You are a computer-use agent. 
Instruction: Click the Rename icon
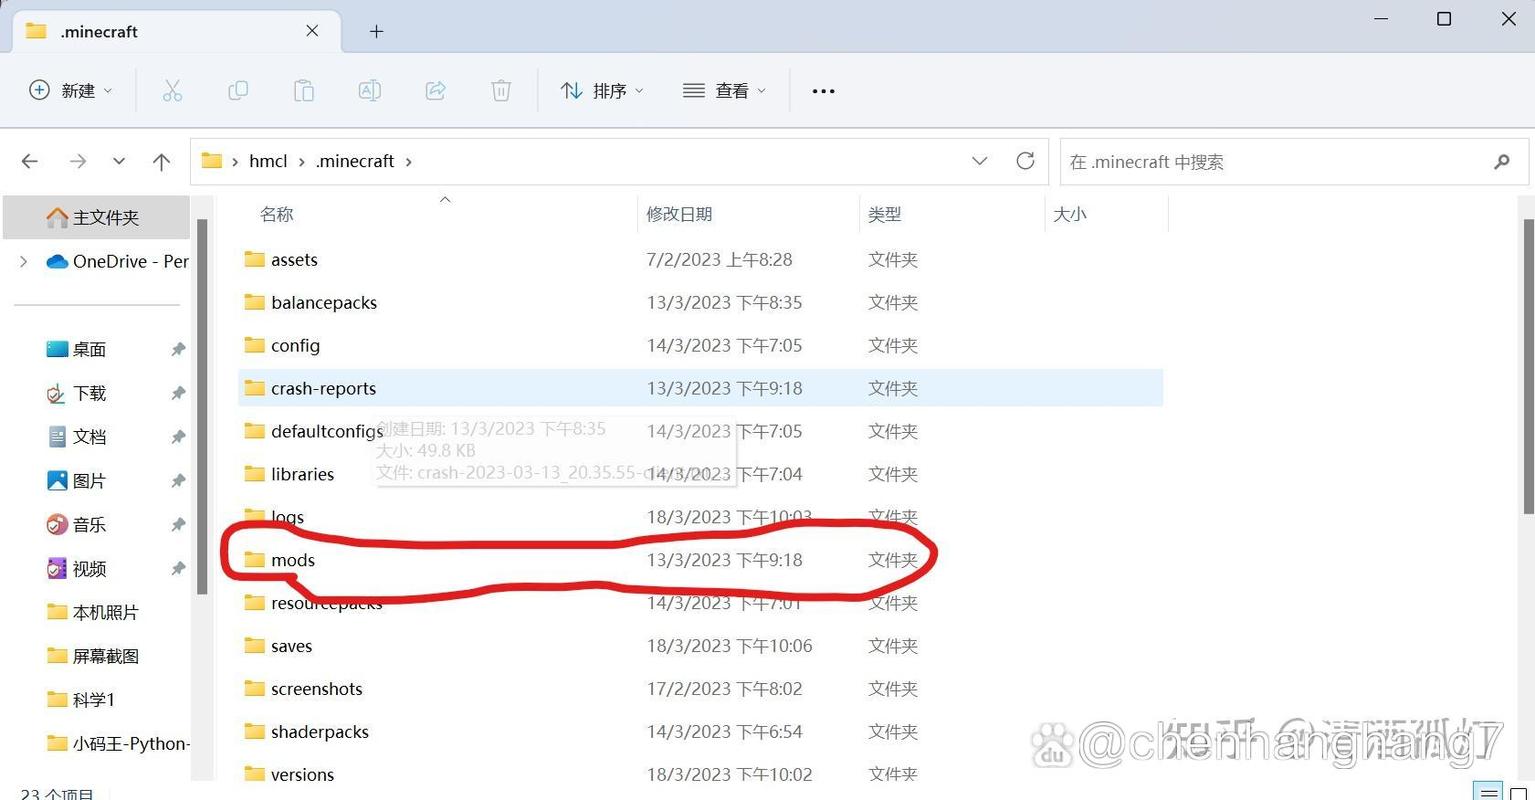click(369, 91)
